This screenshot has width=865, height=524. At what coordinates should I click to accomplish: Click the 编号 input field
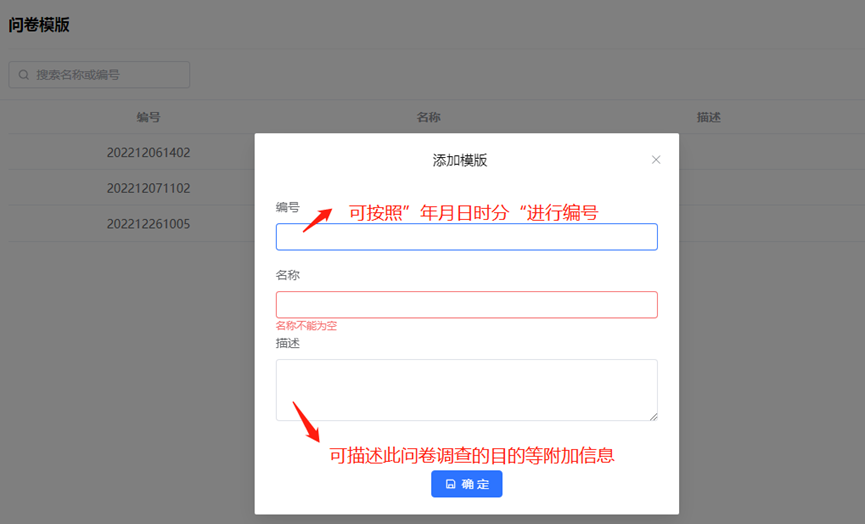point(467,237)
